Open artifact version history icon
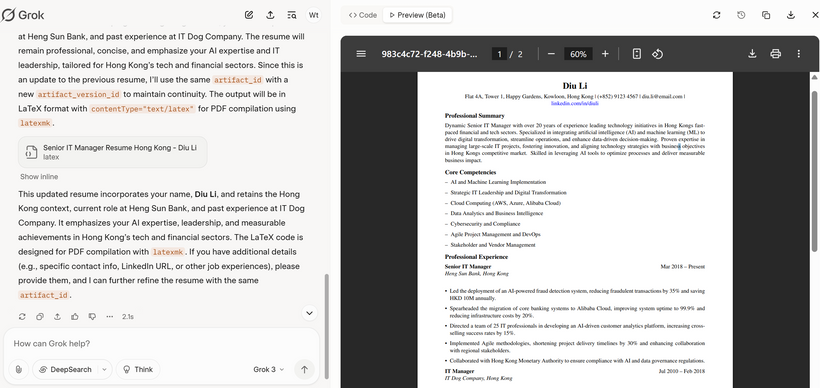This screenshot has width=820, height=388. coord(741,15)
